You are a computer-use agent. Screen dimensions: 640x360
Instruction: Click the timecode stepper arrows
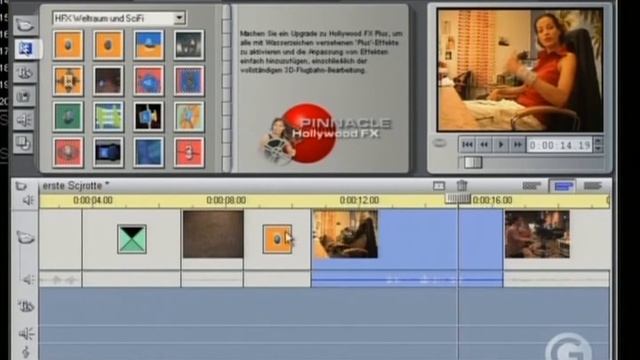point(598,145)
